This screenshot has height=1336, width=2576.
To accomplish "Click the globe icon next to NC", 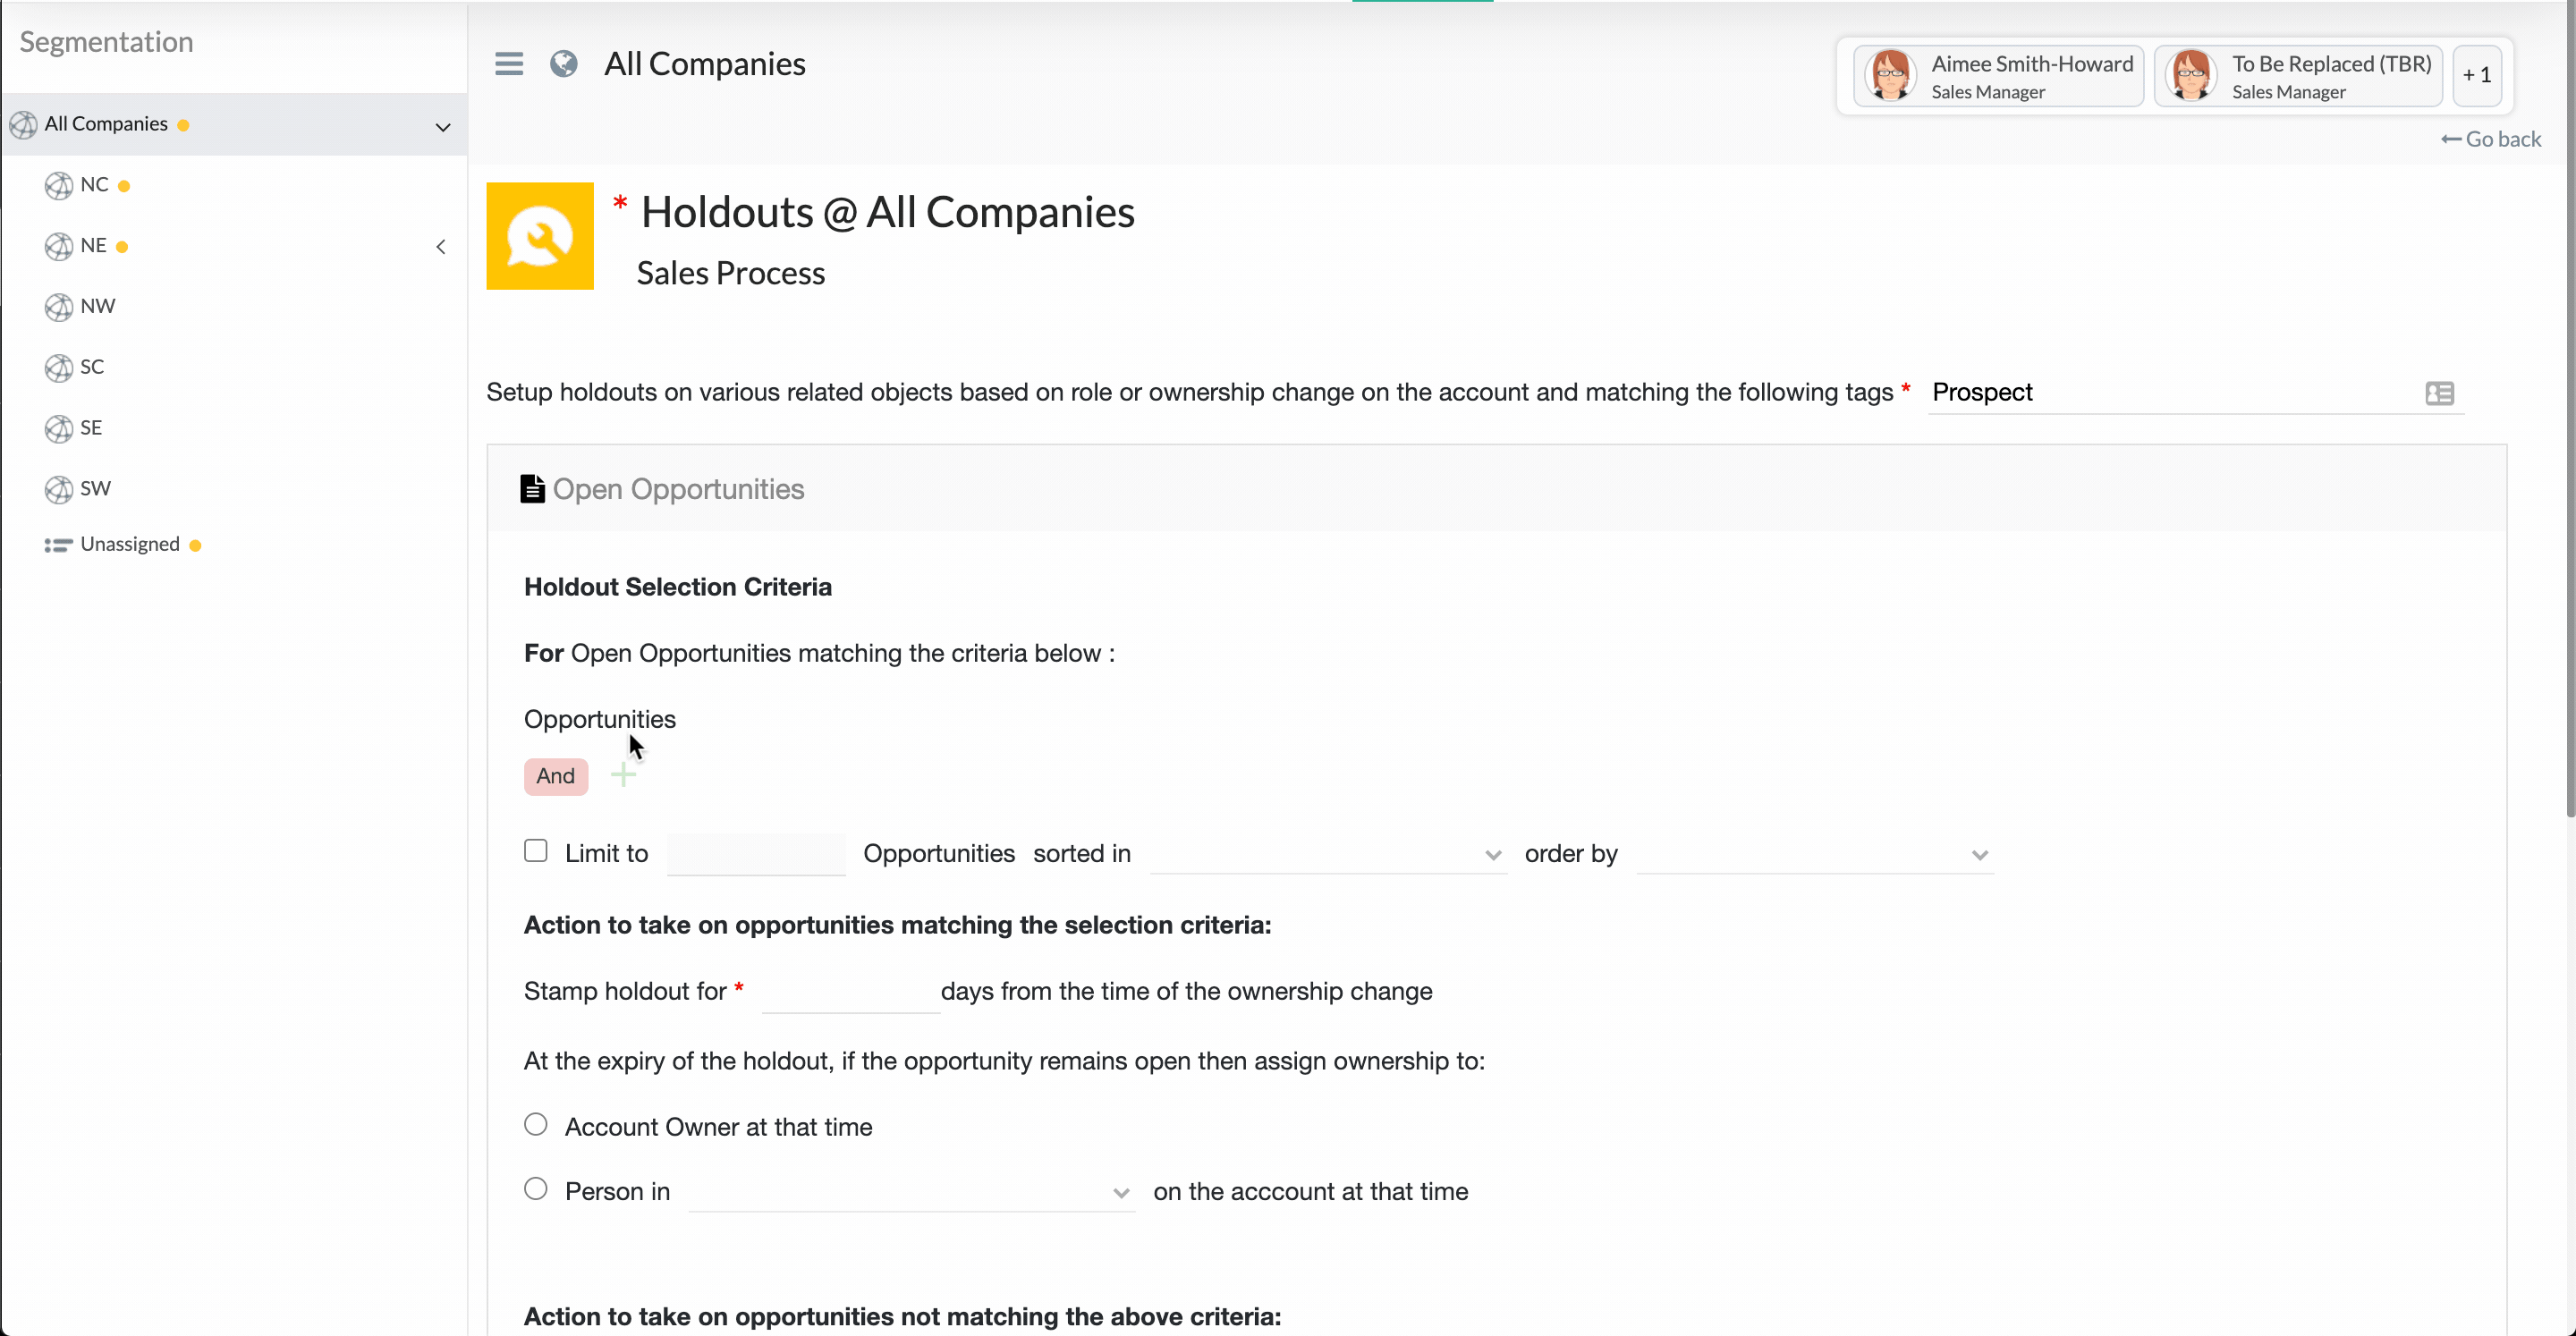I will (x=59, y=186).
